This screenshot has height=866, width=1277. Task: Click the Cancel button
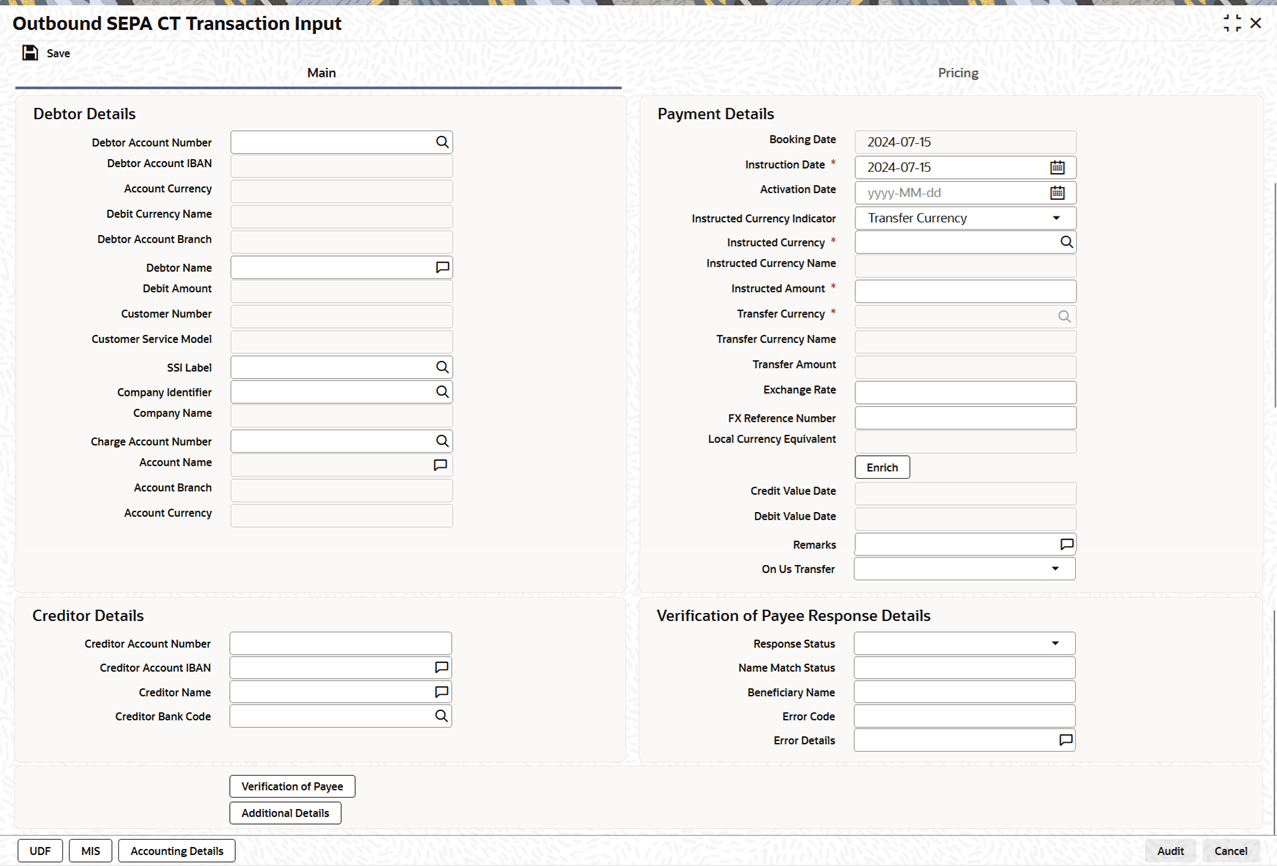(1231, 851)
